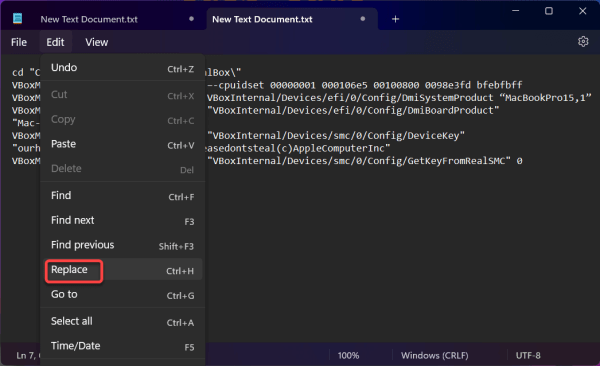
Task: Choose Find in the Edit menu
Action: click(122, 196)
